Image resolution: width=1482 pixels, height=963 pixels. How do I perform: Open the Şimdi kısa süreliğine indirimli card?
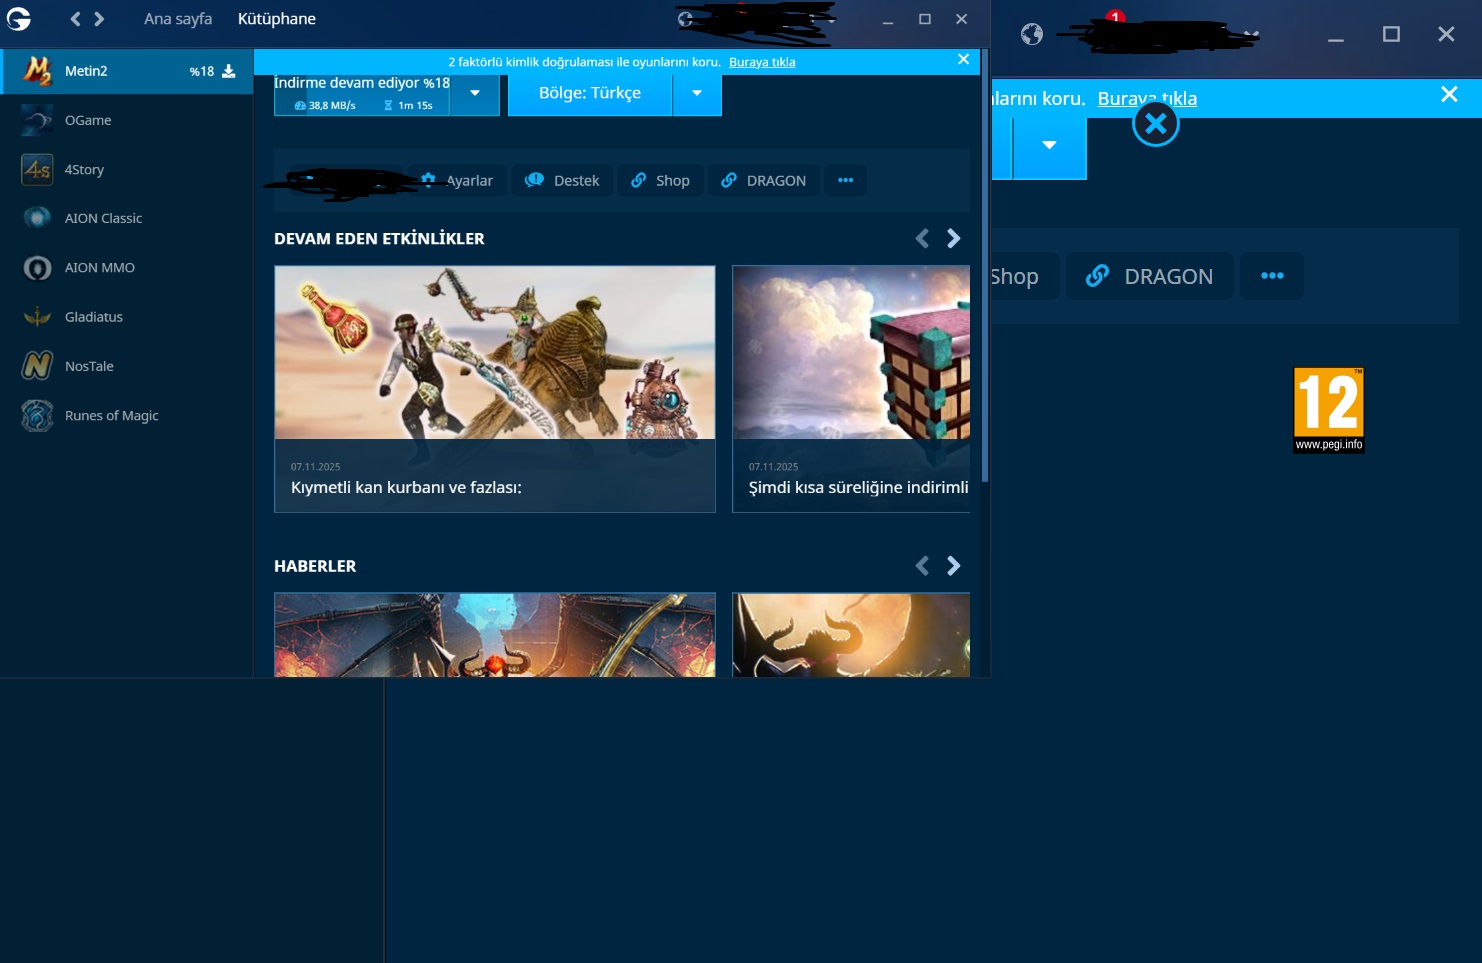(x=851, y=389)
